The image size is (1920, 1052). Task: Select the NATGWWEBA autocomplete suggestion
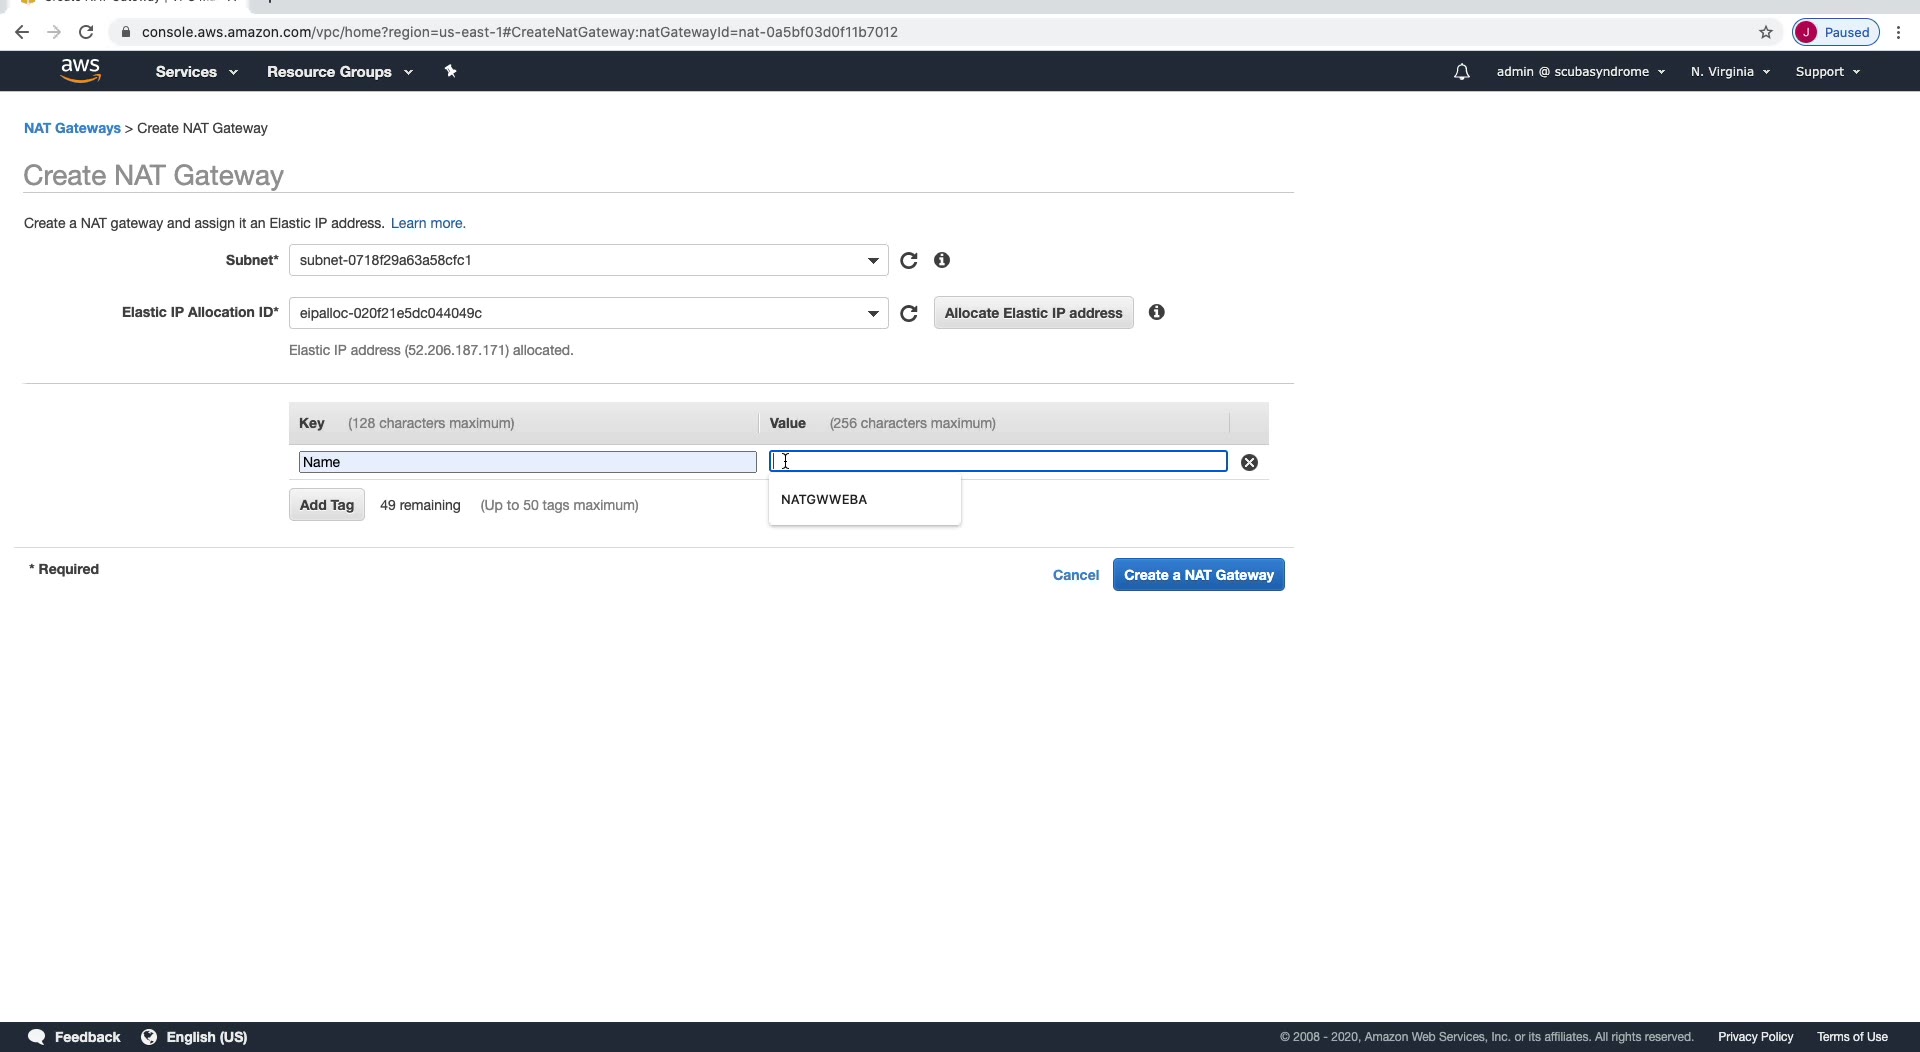tap(865, 500)
